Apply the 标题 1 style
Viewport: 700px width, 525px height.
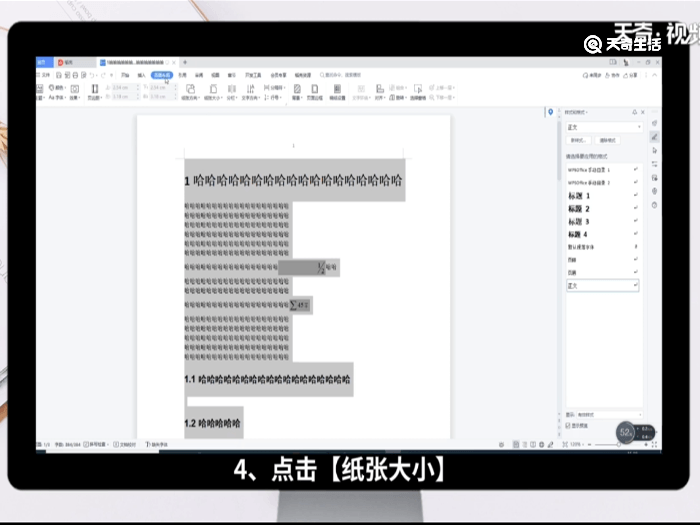(x=603, y=196)
